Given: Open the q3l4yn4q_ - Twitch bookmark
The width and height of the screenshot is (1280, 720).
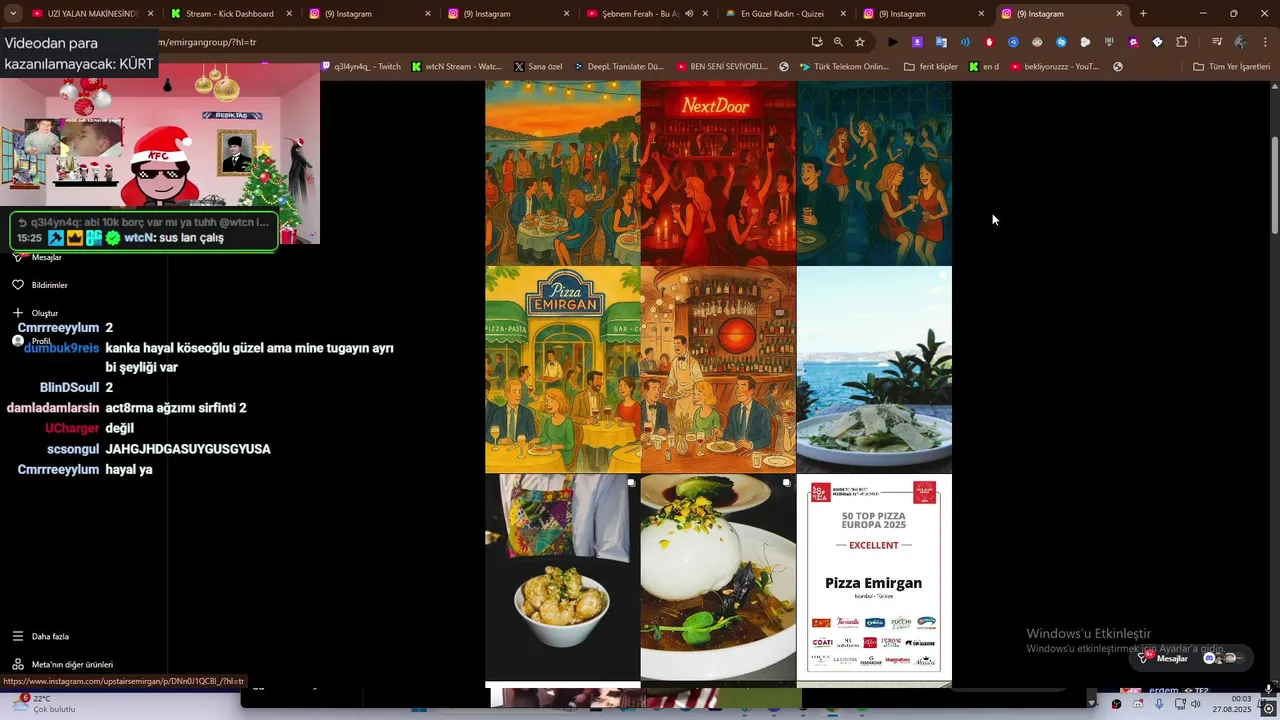Looking at the screenshot, I should tap(360, 67).
